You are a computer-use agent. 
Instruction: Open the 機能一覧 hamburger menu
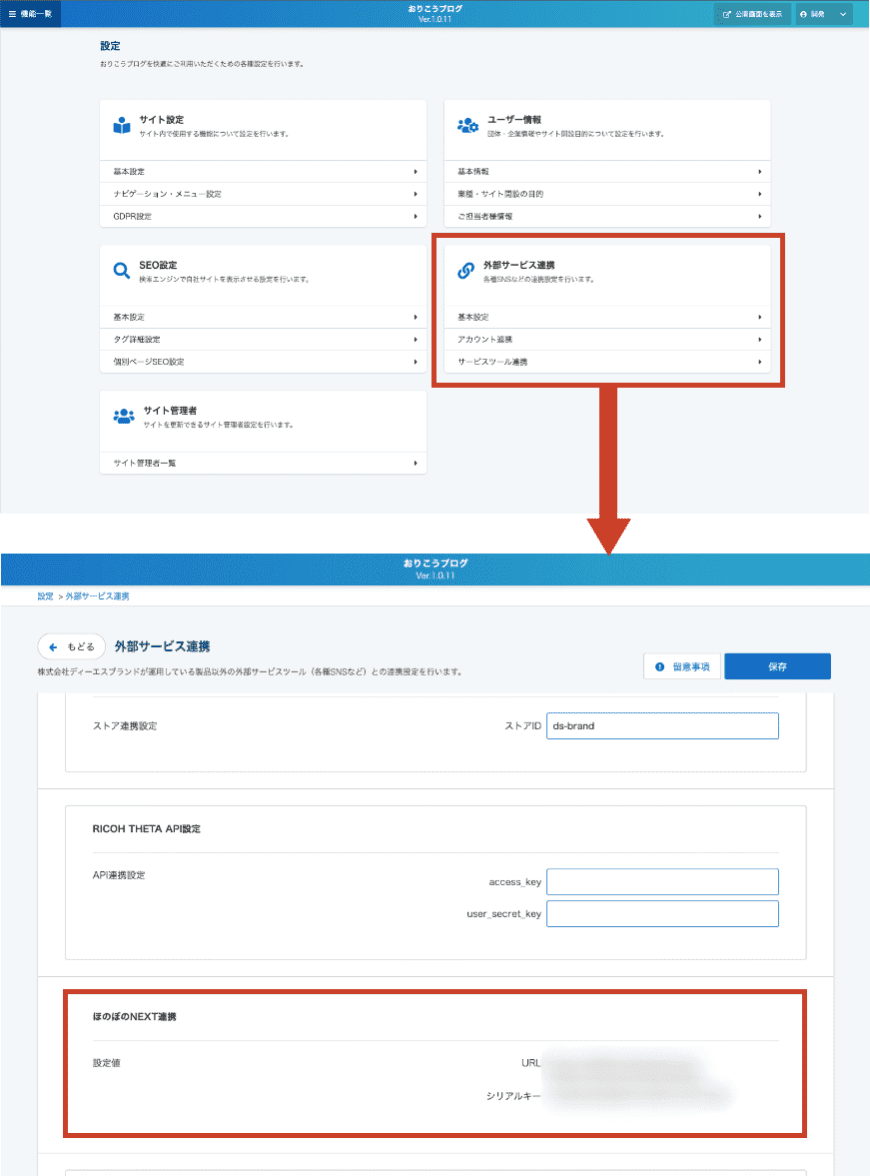[30, 14]
